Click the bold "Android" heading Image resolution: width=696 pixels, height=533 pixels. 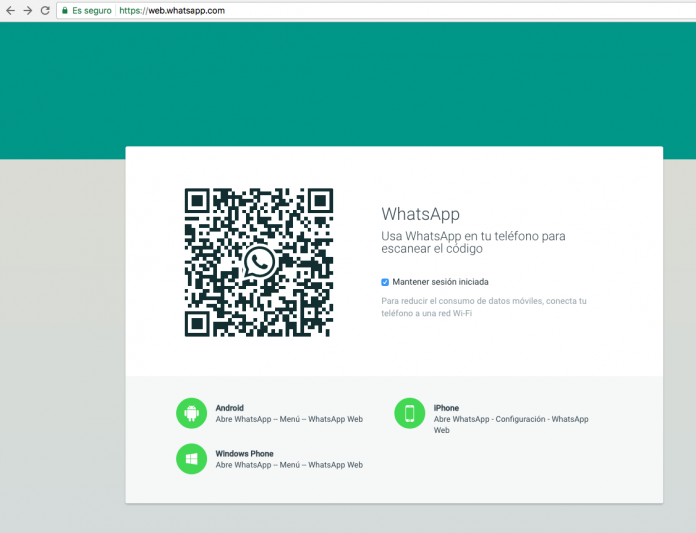(230, 408)
